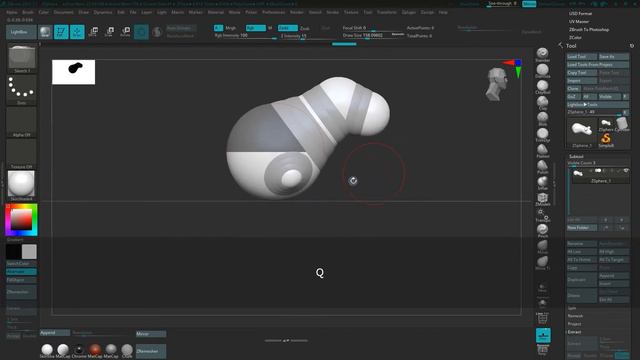Expand the Subtool section header

576,156
